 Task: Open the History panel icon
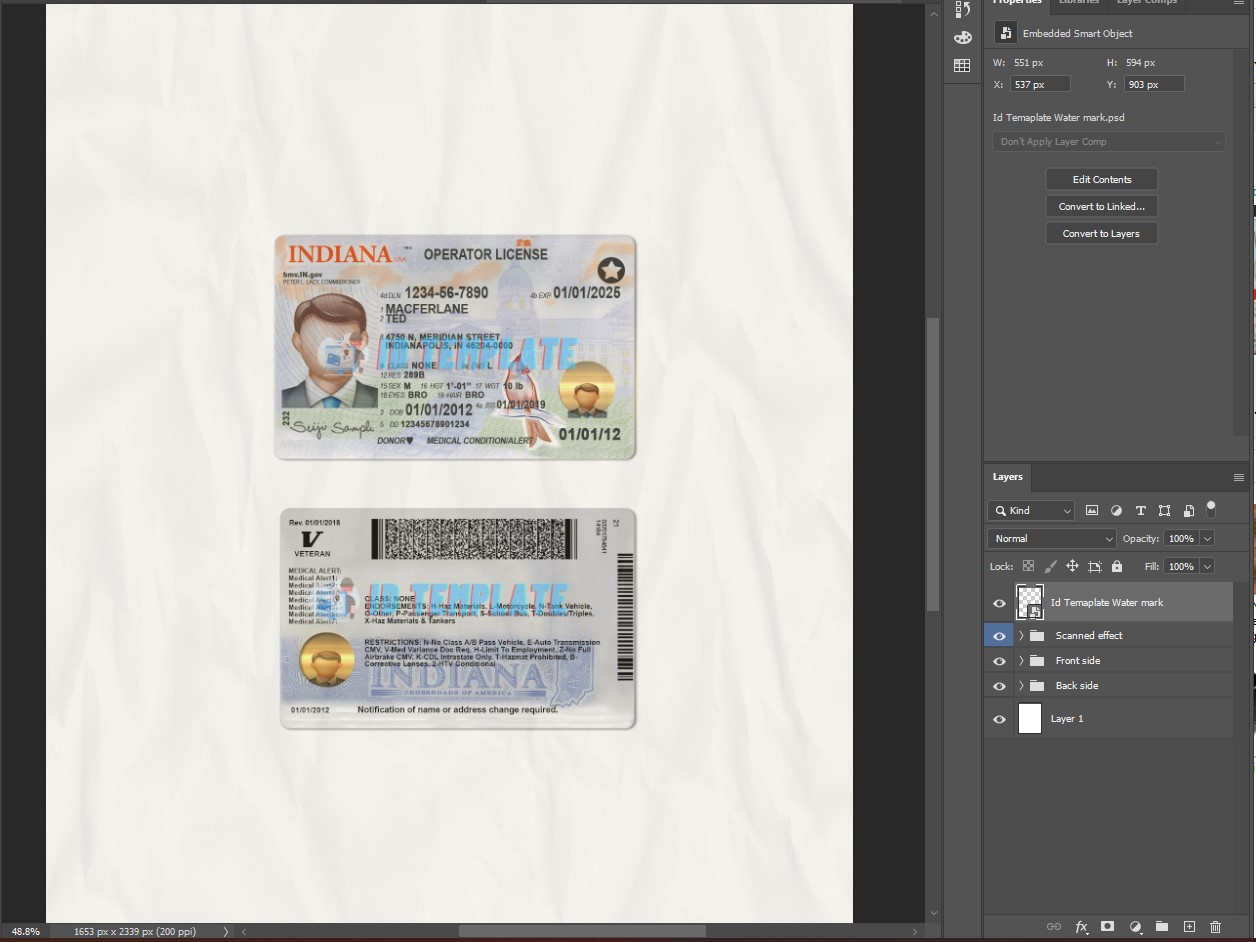coord(962,10)
